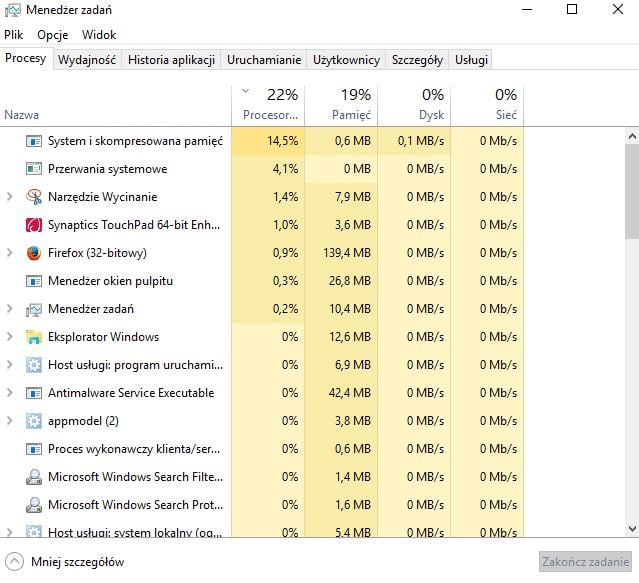639x583 pixels.
Task: Click the appmodel (2) gear icon
Action: pyautogui.click(x=33, y=421)
